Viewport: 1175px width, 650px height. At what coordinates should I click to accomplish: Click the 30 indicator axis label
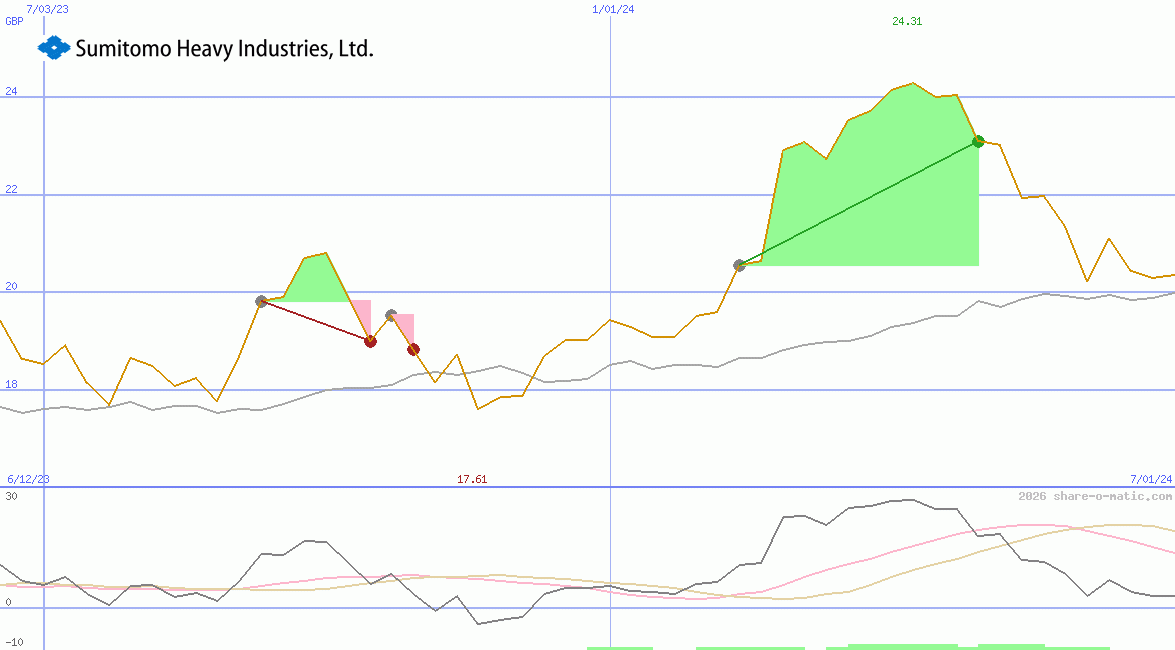pyautogui.click(x=11, y=496)
